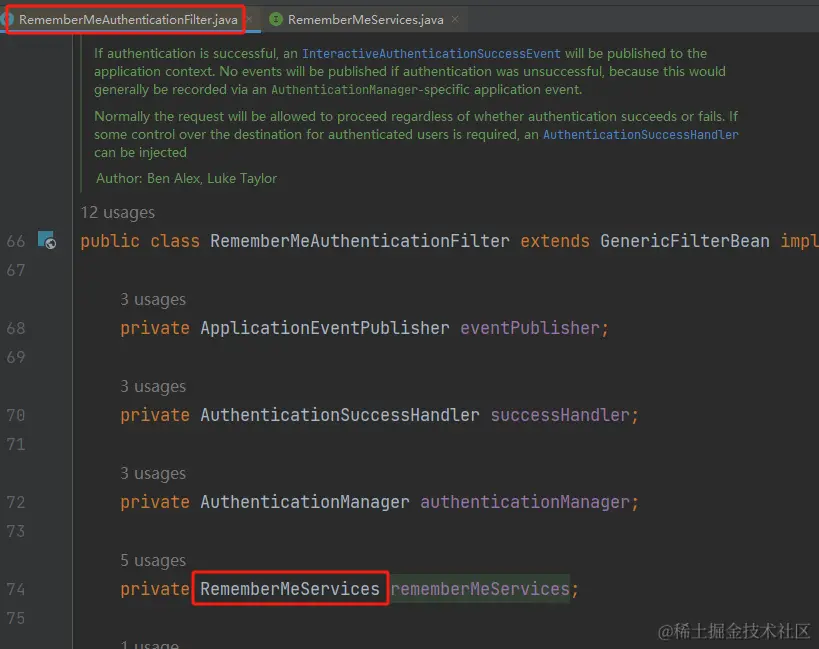Open the AuthenticationSuccessHandler doc link
Image resolution: width=819 pixels, height=649 pixels.
coord(640,135)
